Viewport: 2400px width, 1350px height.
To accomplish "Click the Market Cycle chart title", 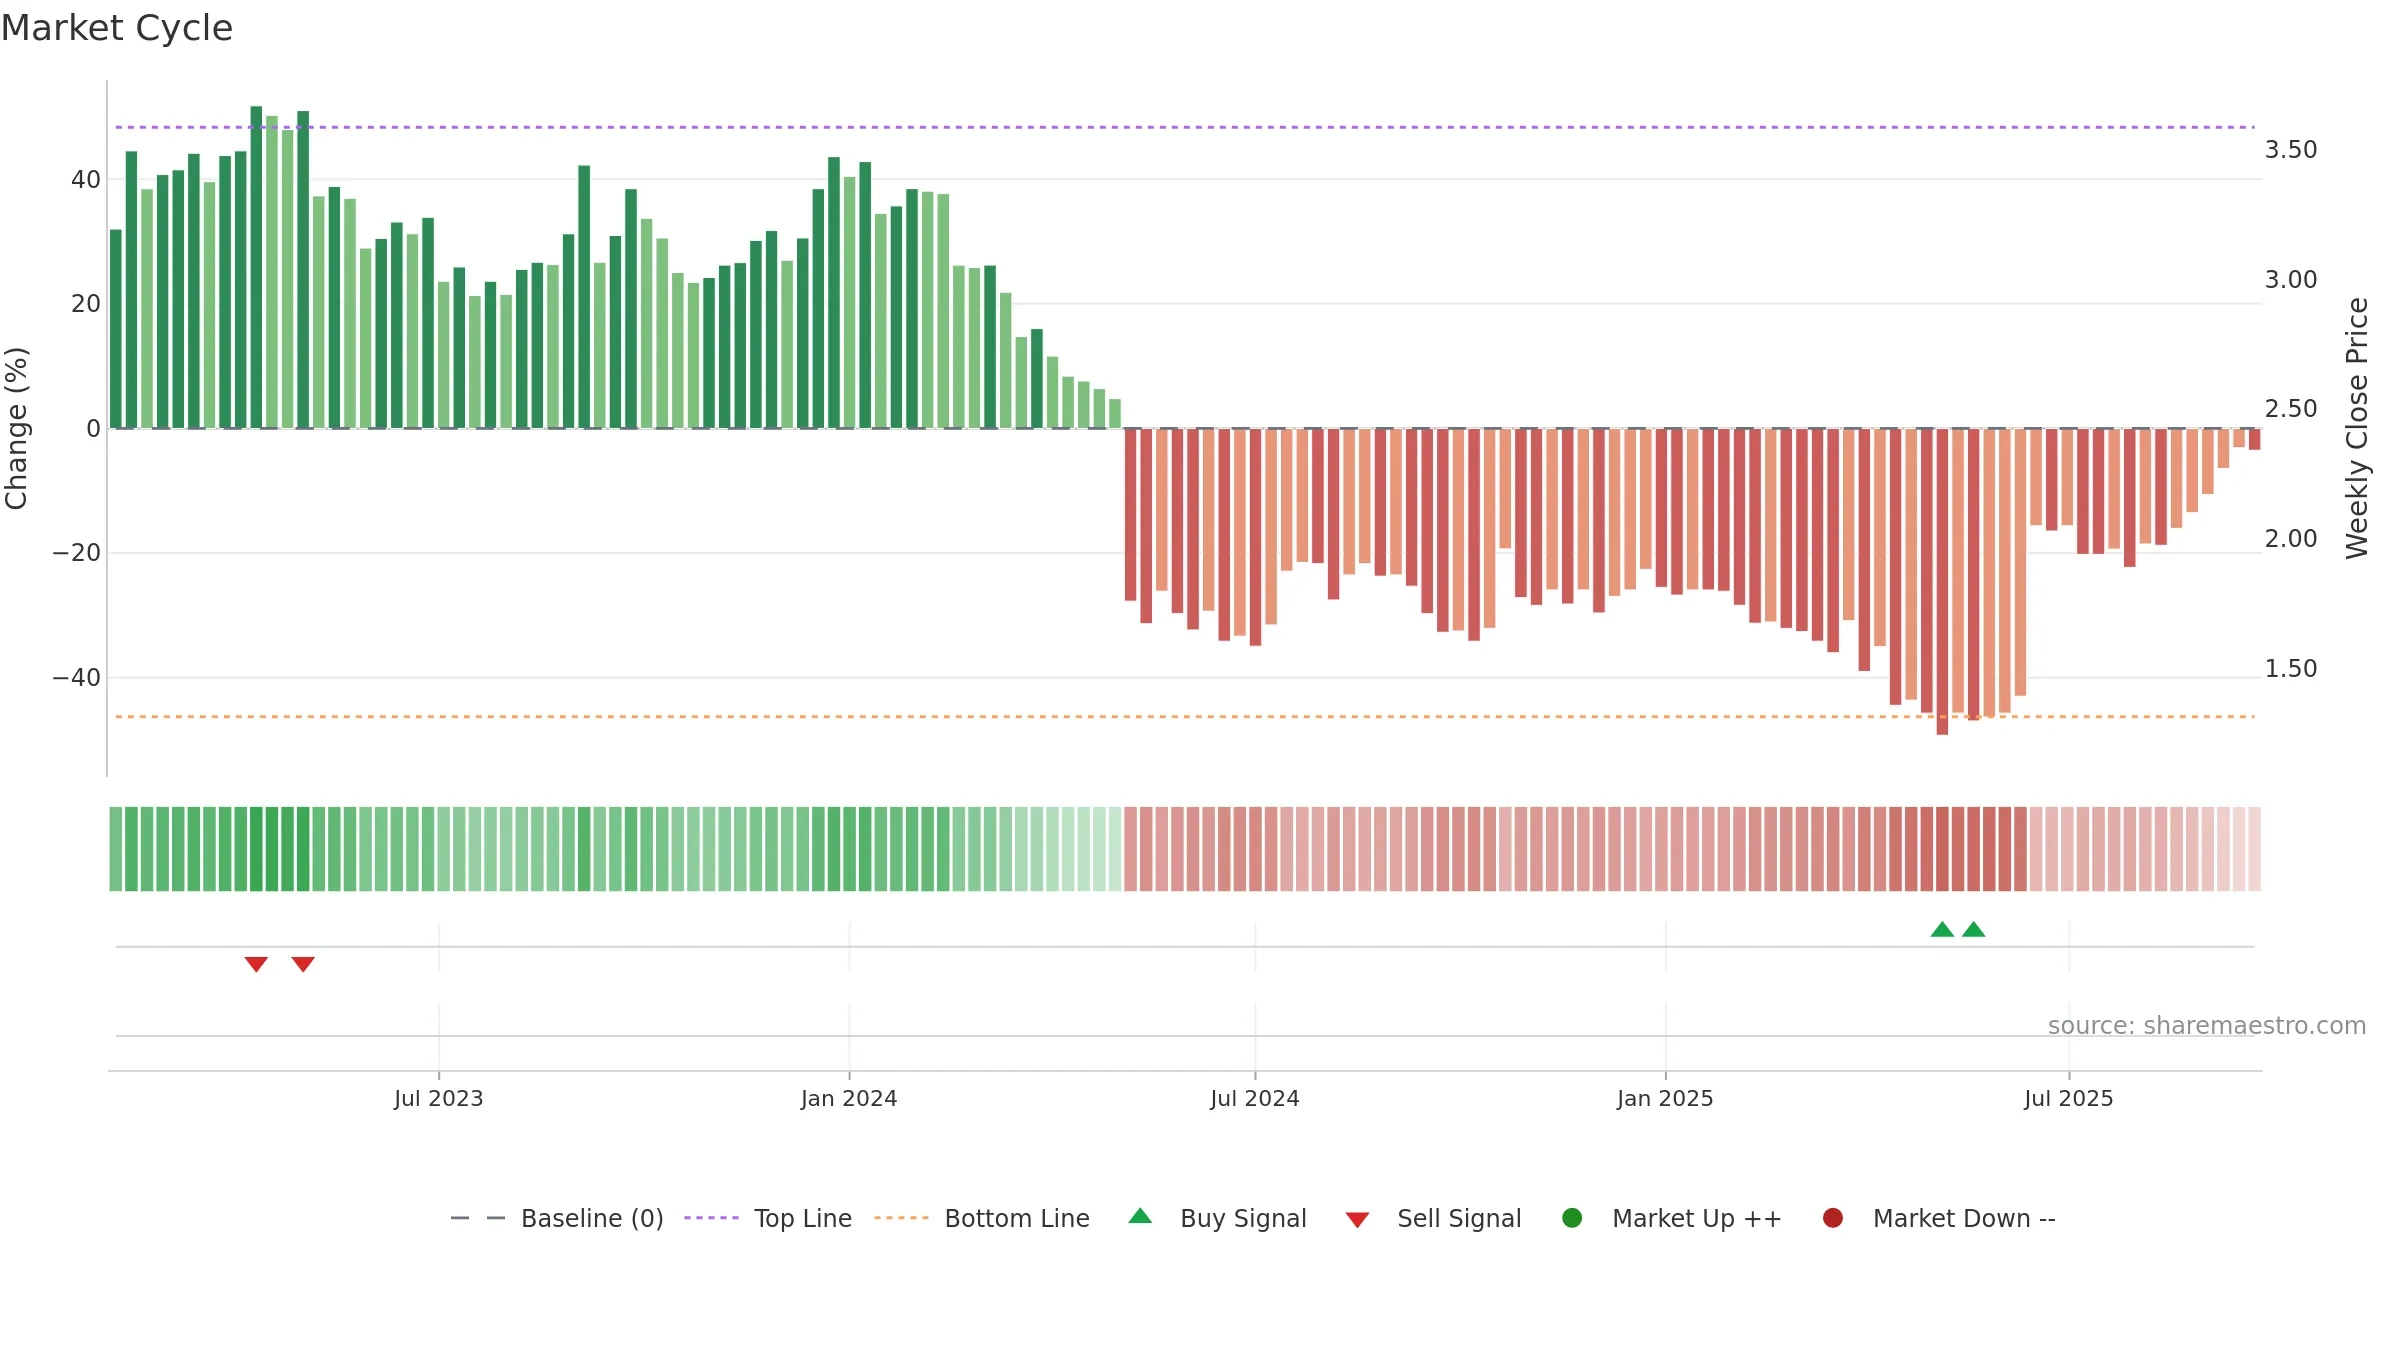I will [117, 28].
